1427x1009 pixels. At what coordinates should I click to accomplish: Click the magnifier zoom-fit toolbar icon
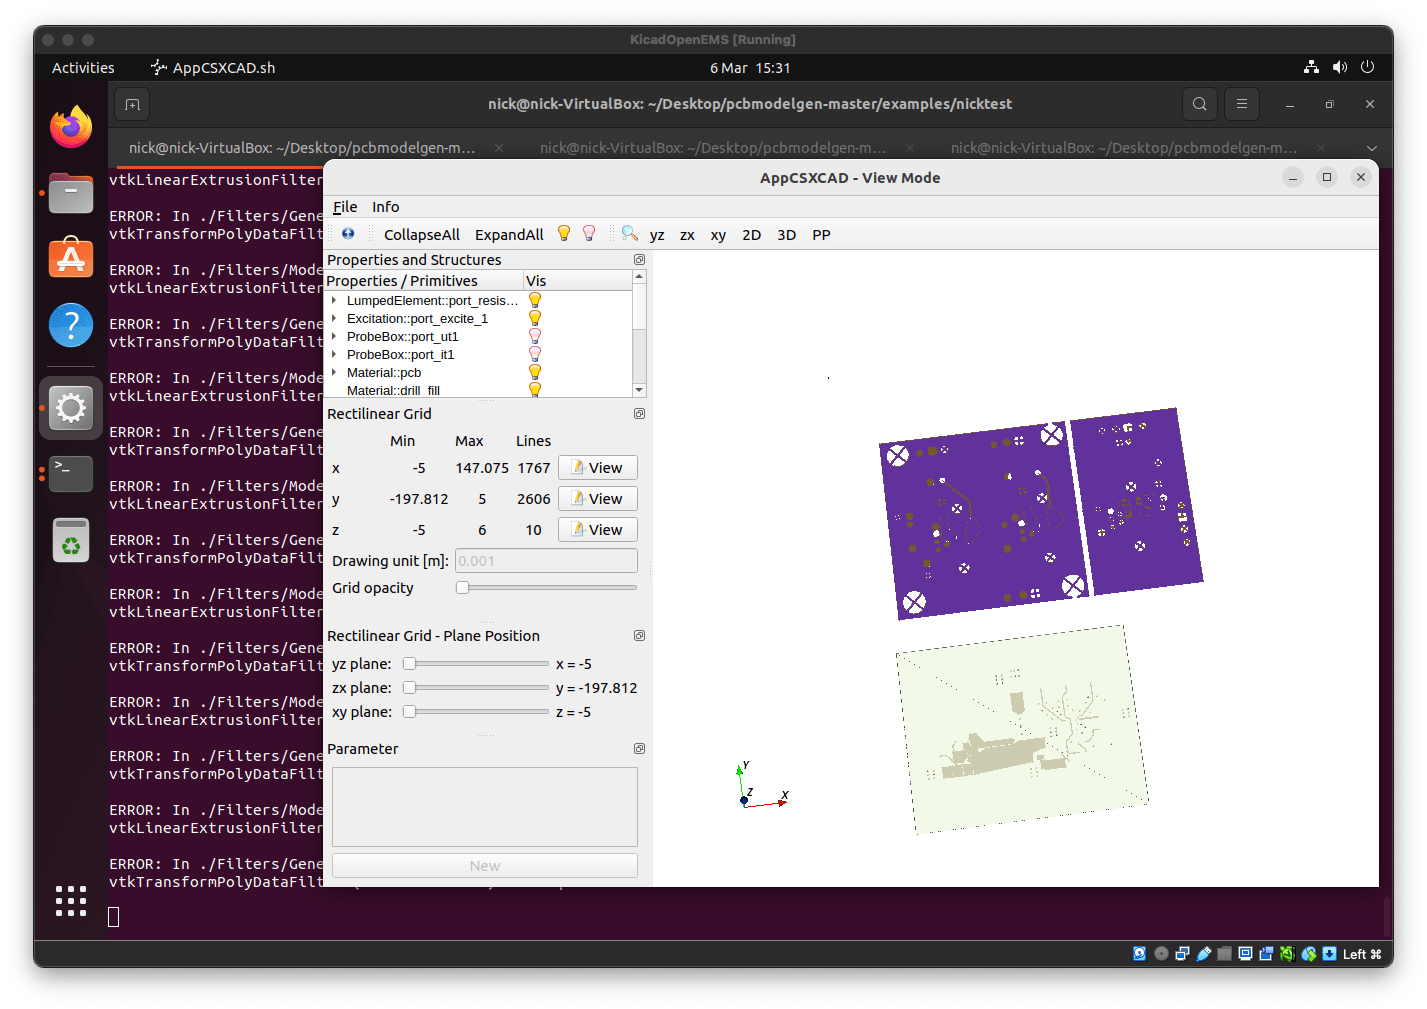point(629,234)
